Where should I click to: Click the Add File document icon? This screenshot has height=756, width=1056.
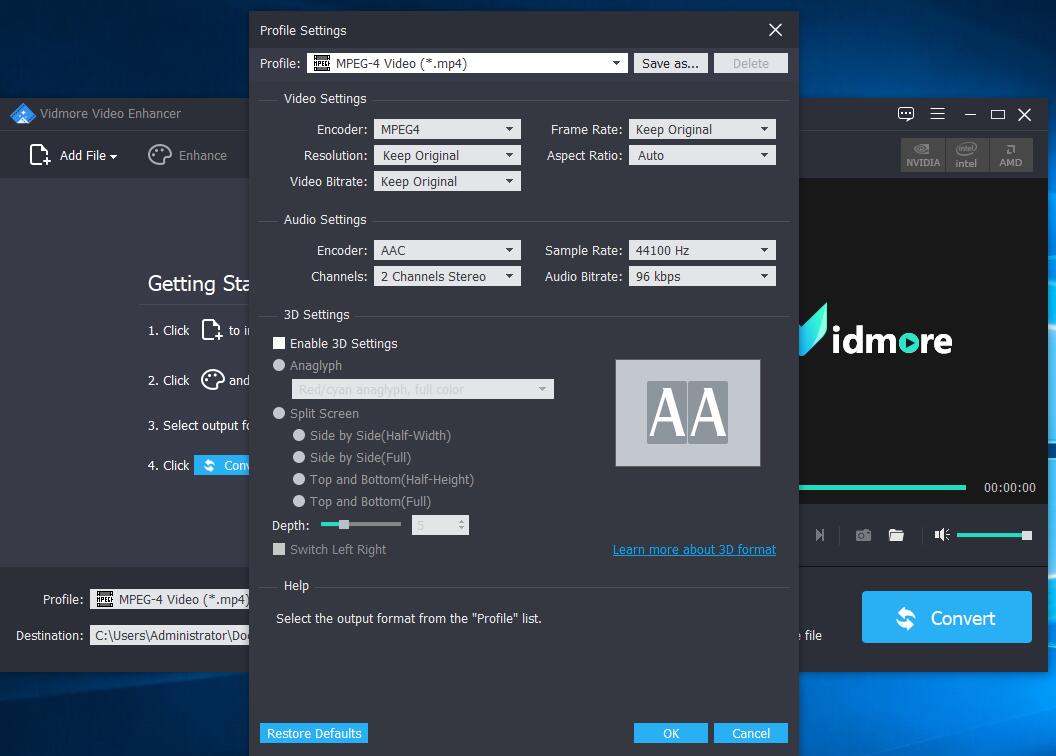(x=40, y=155)
